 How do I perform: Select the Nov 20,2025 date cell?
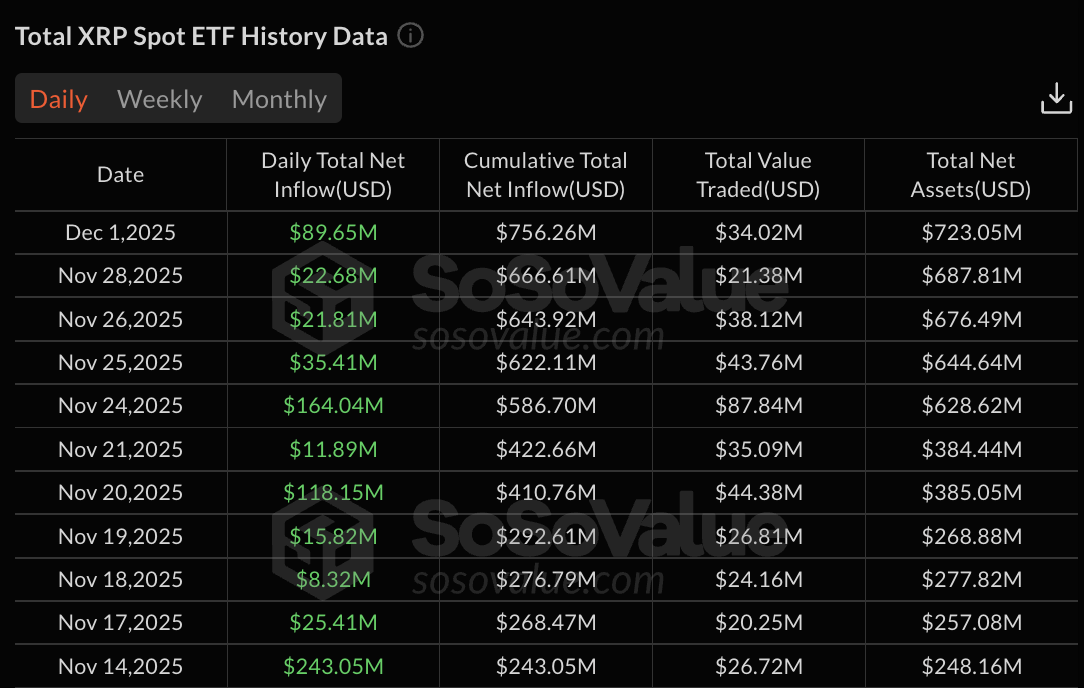click(x=120, y=492)
